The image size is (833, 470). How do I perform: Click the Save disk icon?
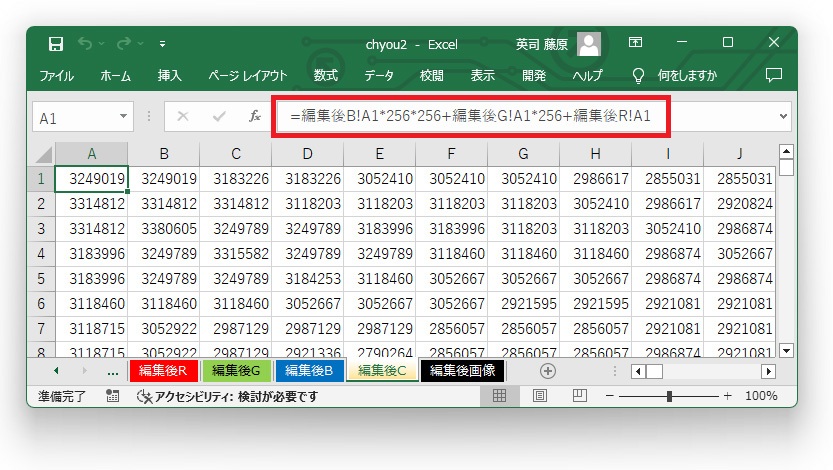click(56, 44)
